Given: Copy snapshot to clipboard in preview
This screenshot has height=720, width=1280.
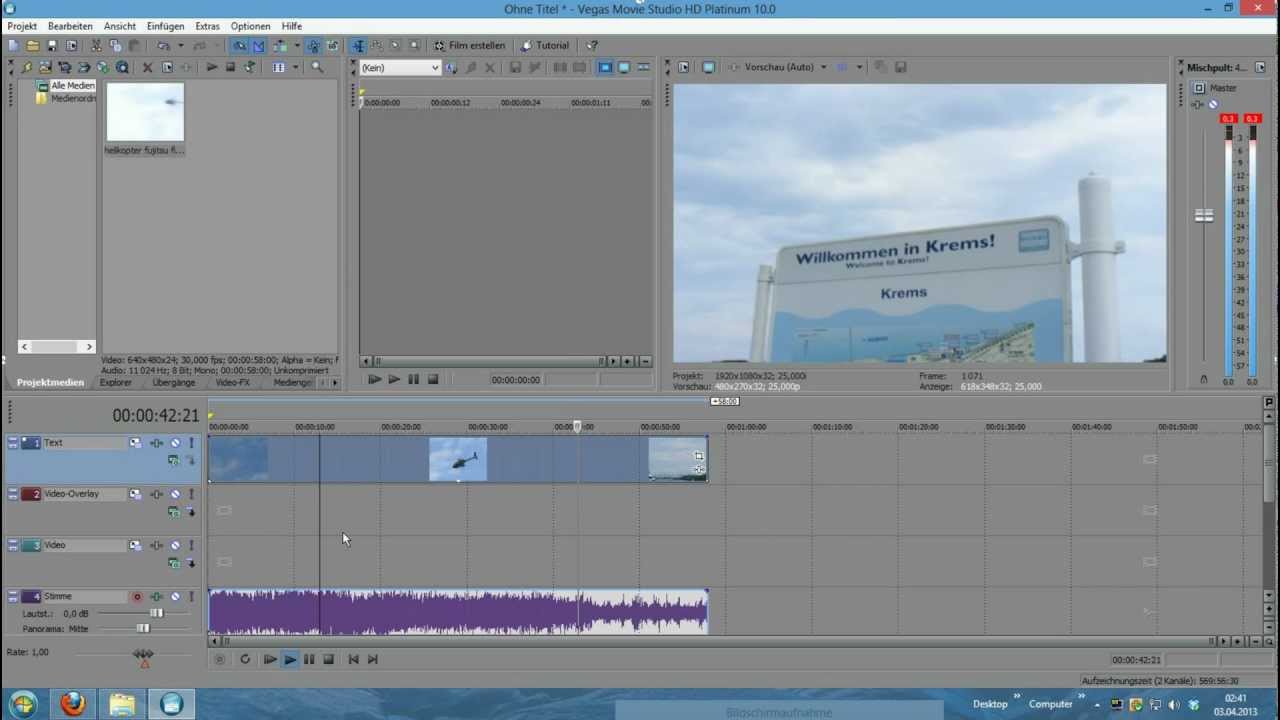Looking at the screenshot, I should (881, 67).
